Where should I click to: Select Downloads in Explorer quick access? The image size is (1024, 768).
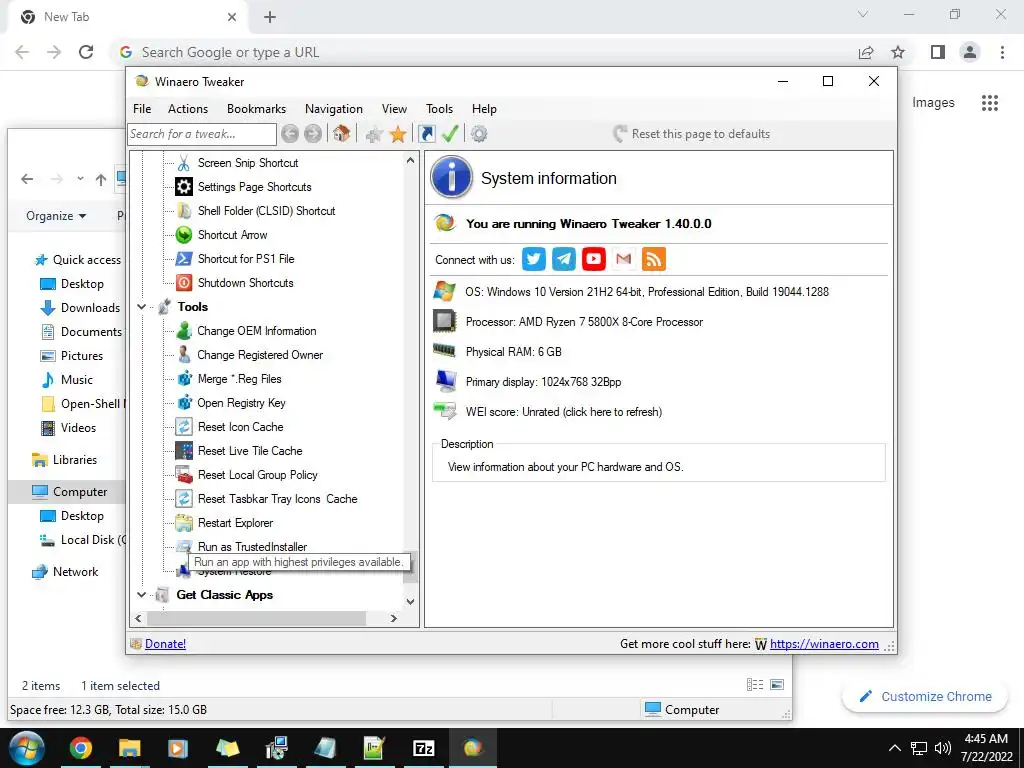tap(80, 308)
